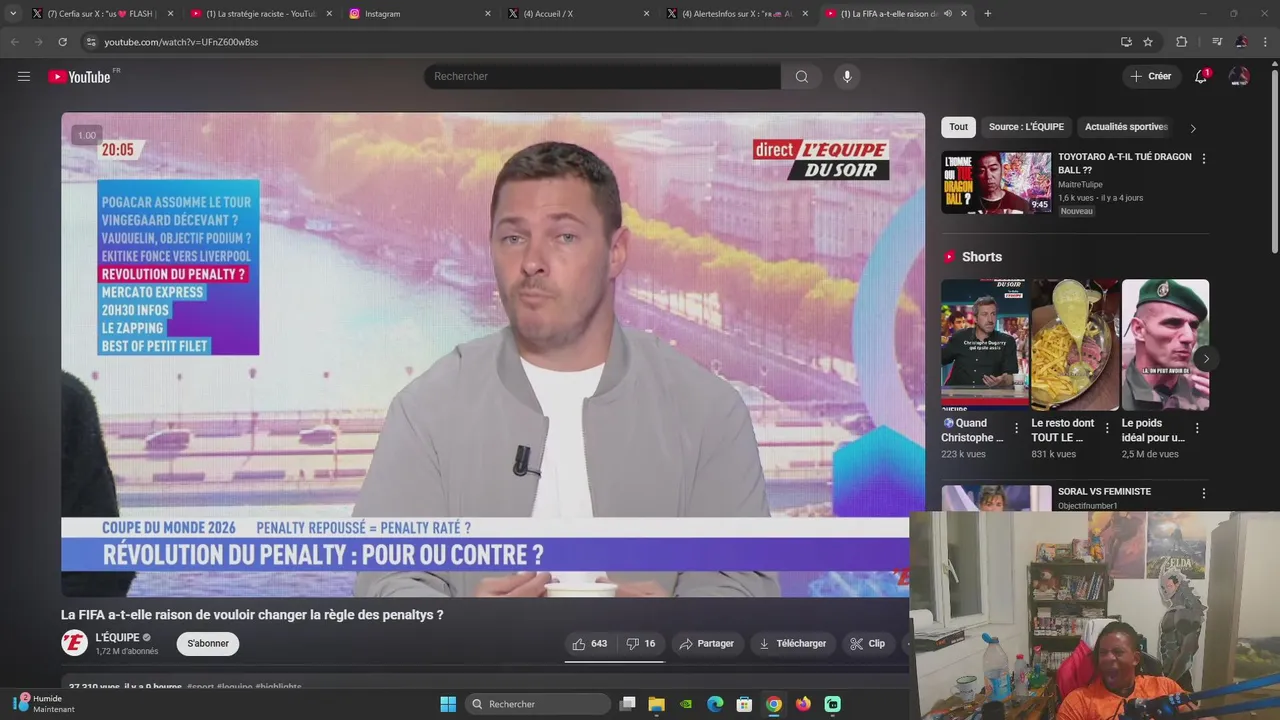
Task: Open the SORAL VS FEMINISTE video title
Action: [1104, 491]
